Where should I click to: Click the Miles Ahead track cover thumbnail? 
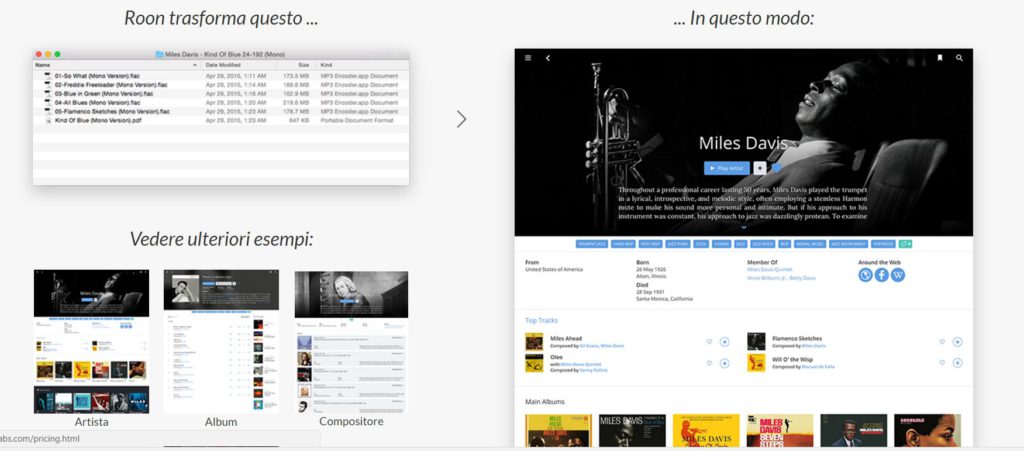pos(534,342)
